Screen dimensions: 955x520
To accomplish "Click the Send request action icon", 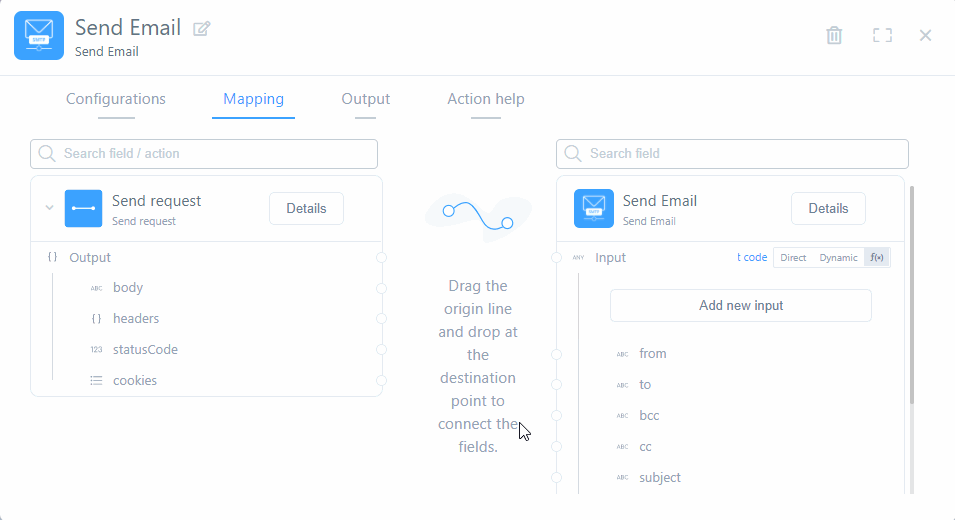I will tap(83, 209).
